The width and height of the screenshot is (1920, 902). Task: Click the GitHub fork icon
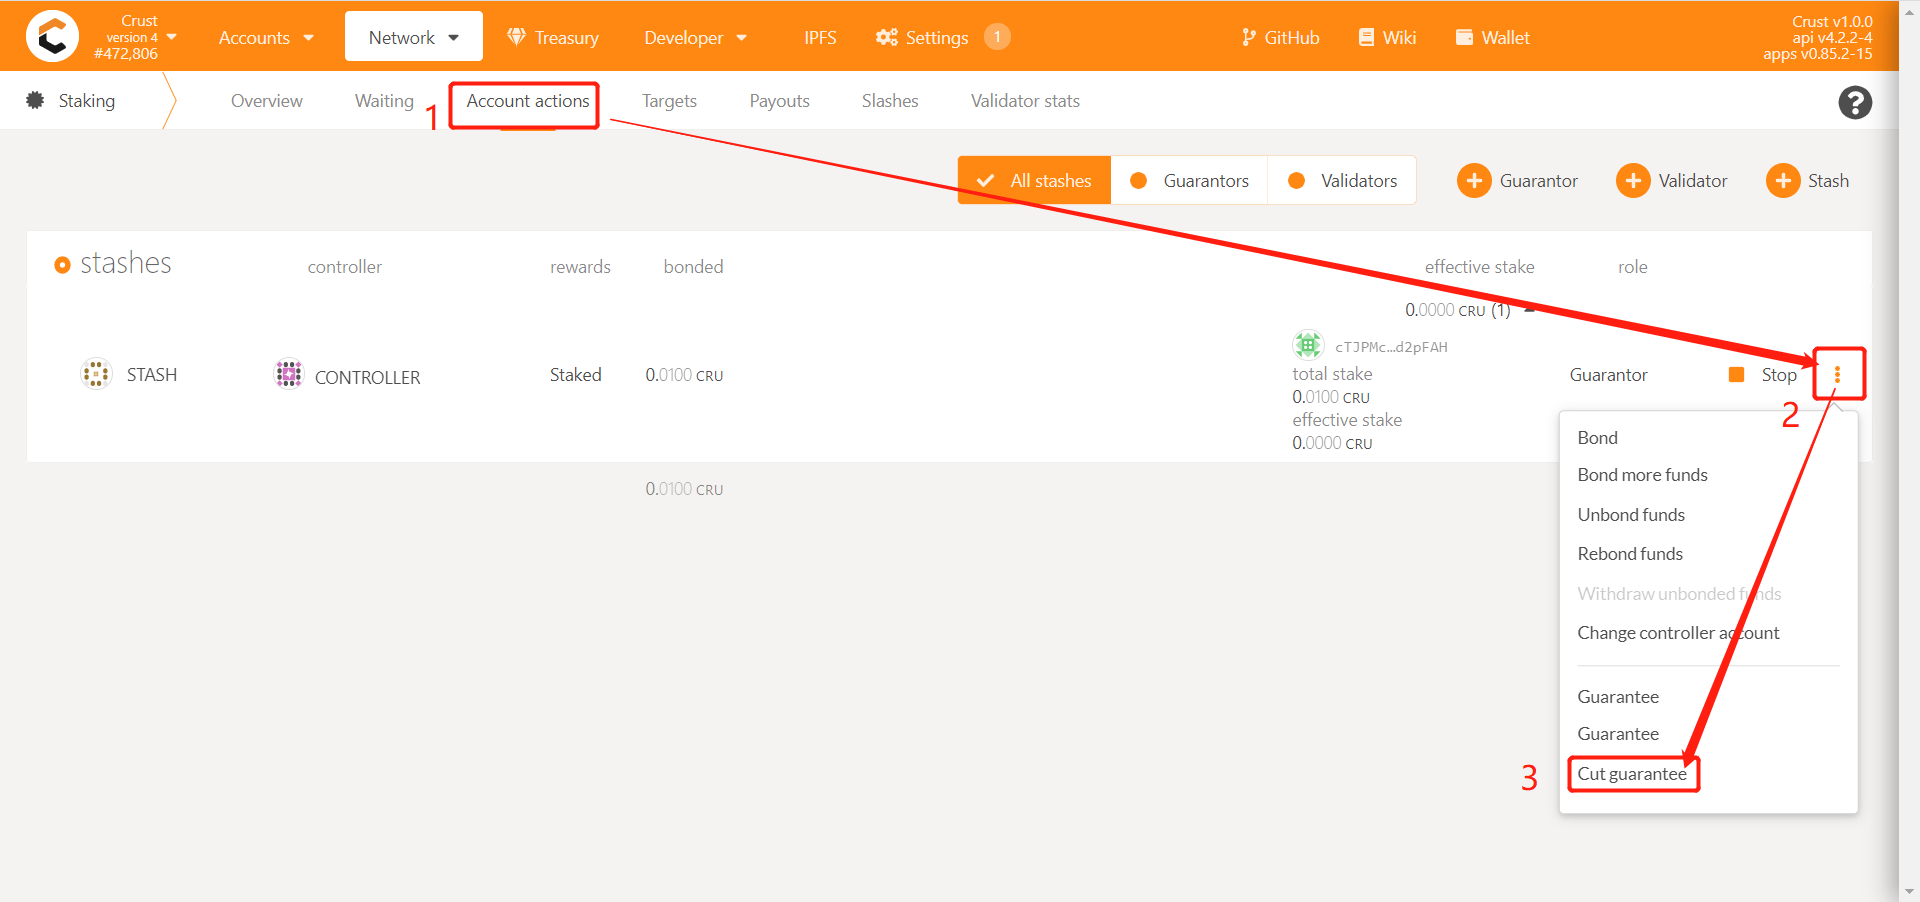(1248, 37)
